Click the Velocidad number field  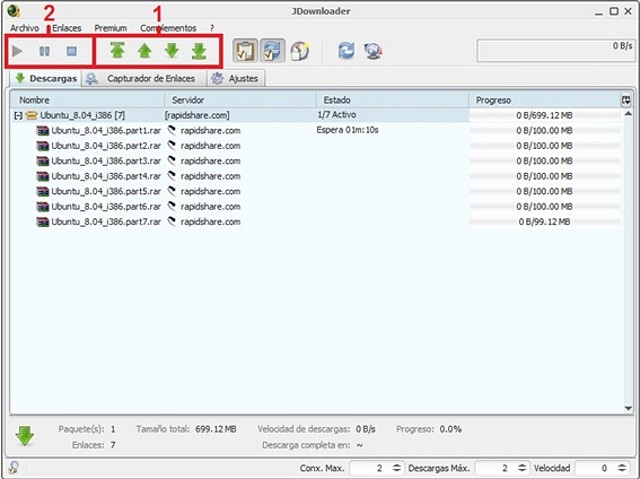point(594,468)
